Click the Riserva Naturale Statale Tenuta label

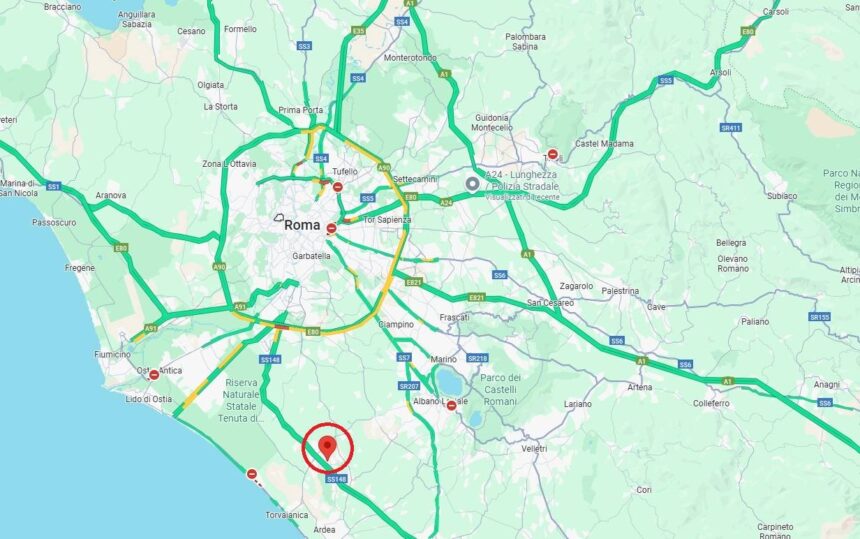[x=241, y=400]
